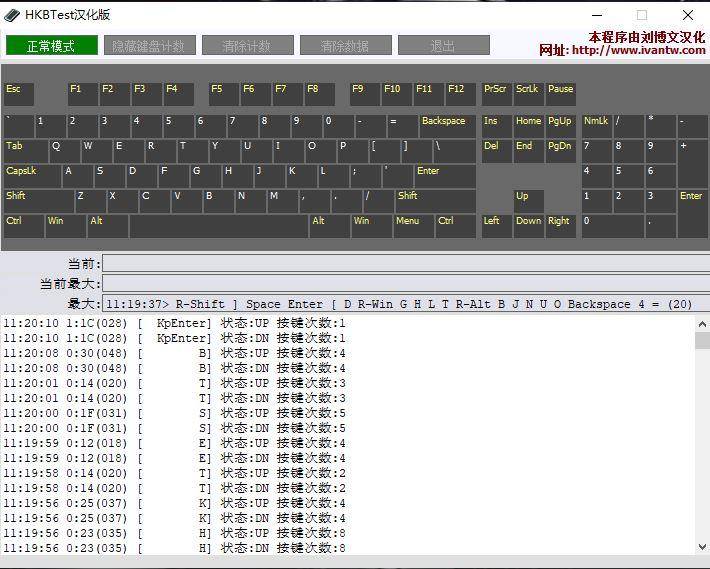Minimize the HKBTest window

coord(597,15)
